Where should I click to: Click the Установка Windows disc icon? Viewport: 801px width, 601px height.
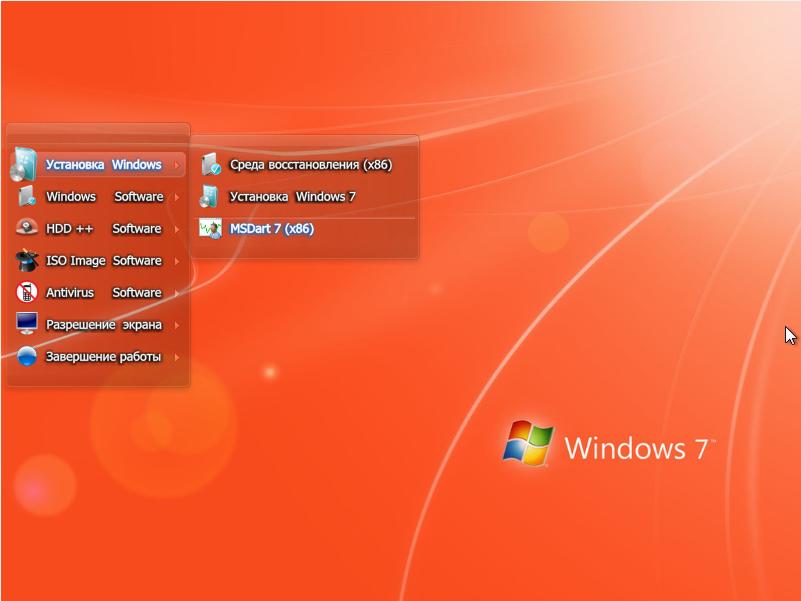click(24, 165)
